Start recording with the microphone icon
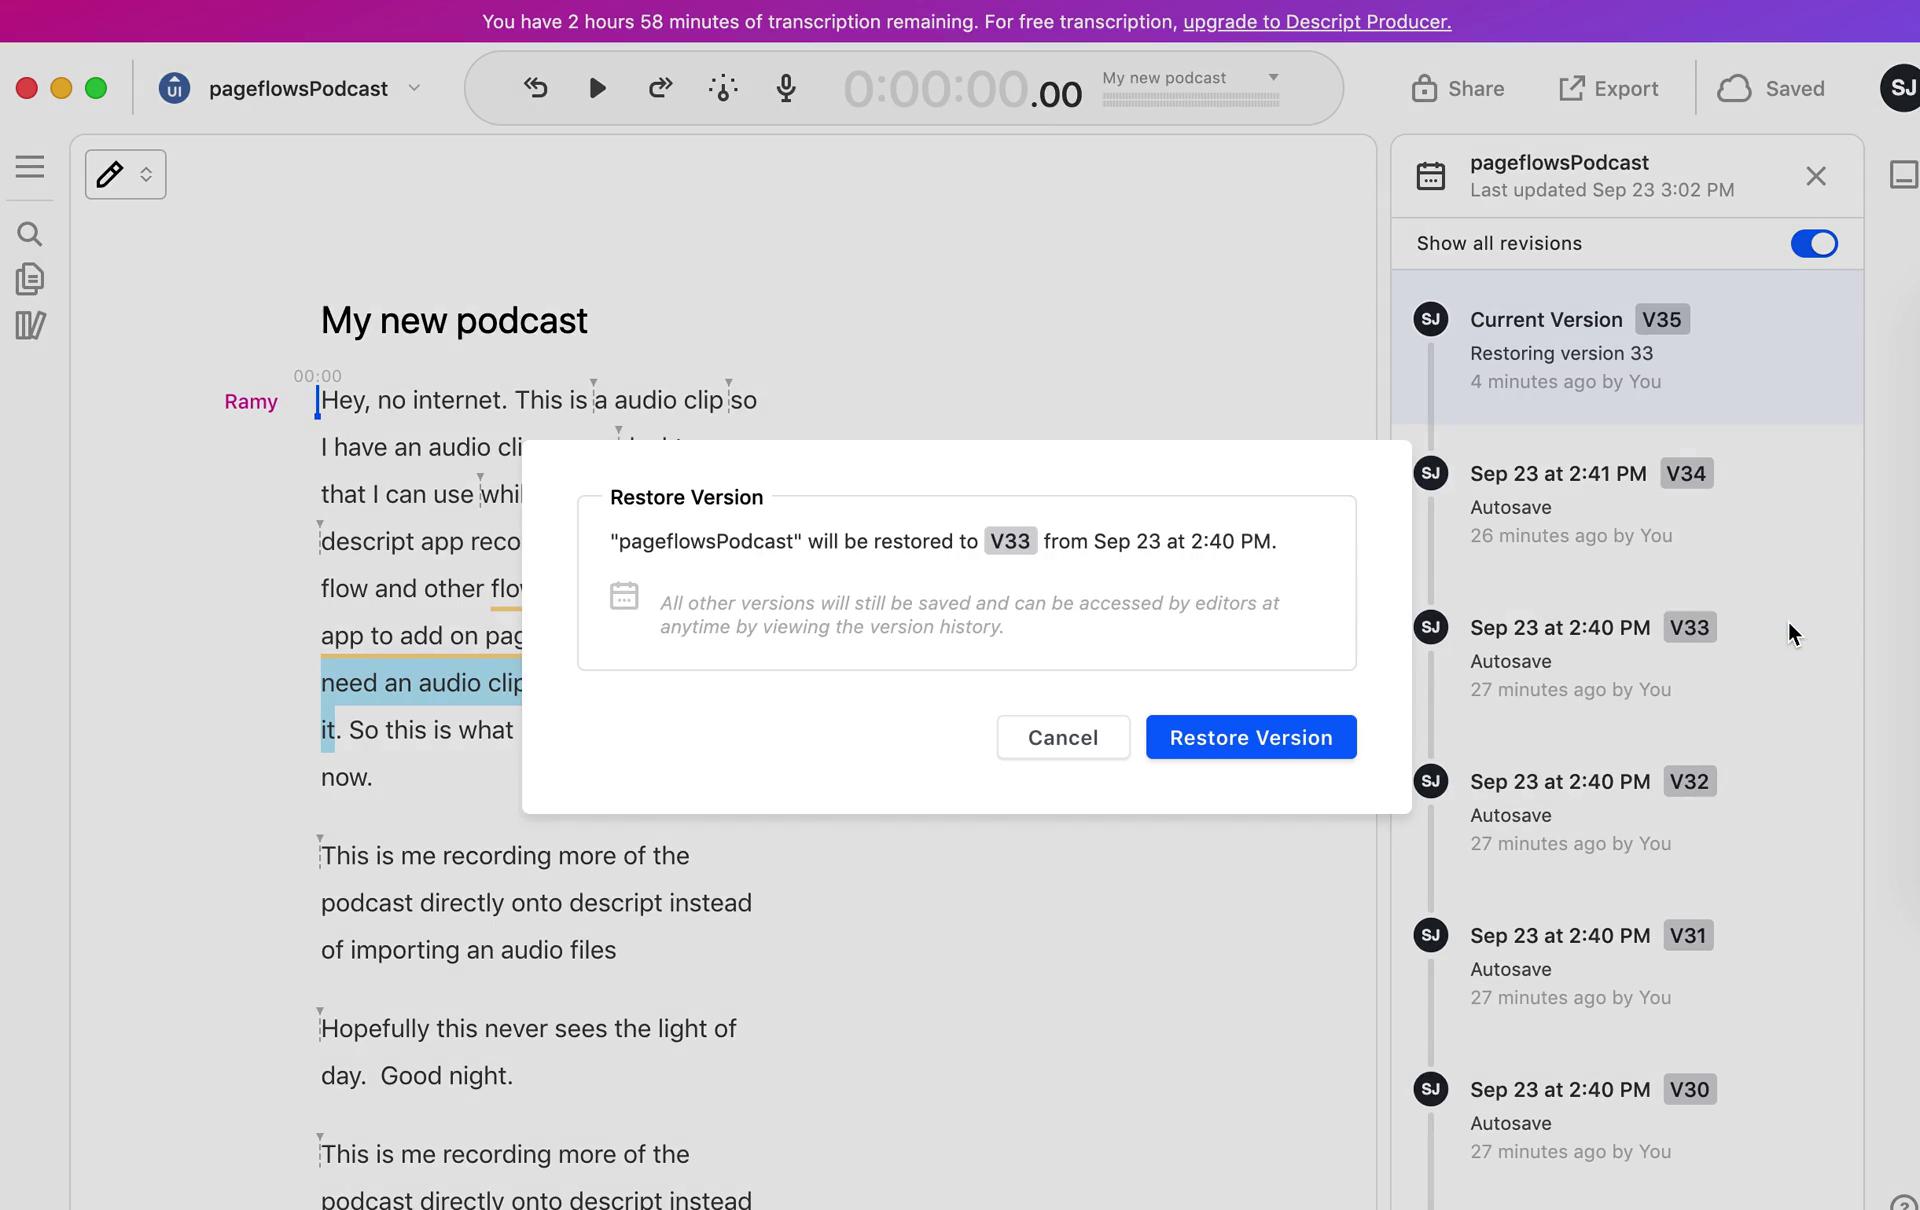The width and height of the screenshot is (1920, 1210). tap(786, 88)
